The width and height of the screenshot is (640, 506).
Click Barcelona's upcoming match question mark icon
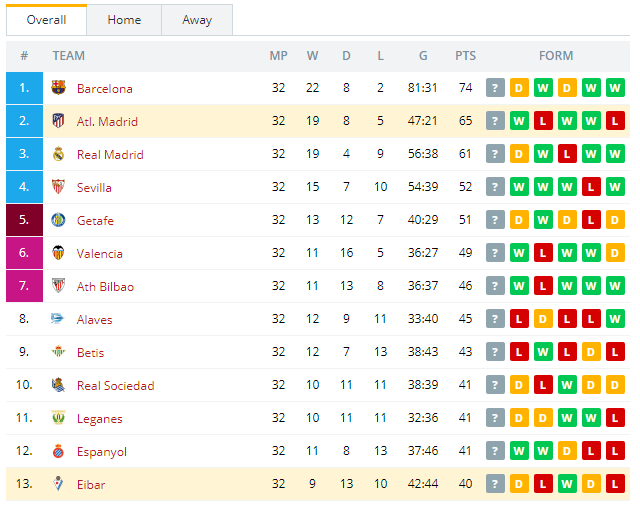tap(495, 88)
